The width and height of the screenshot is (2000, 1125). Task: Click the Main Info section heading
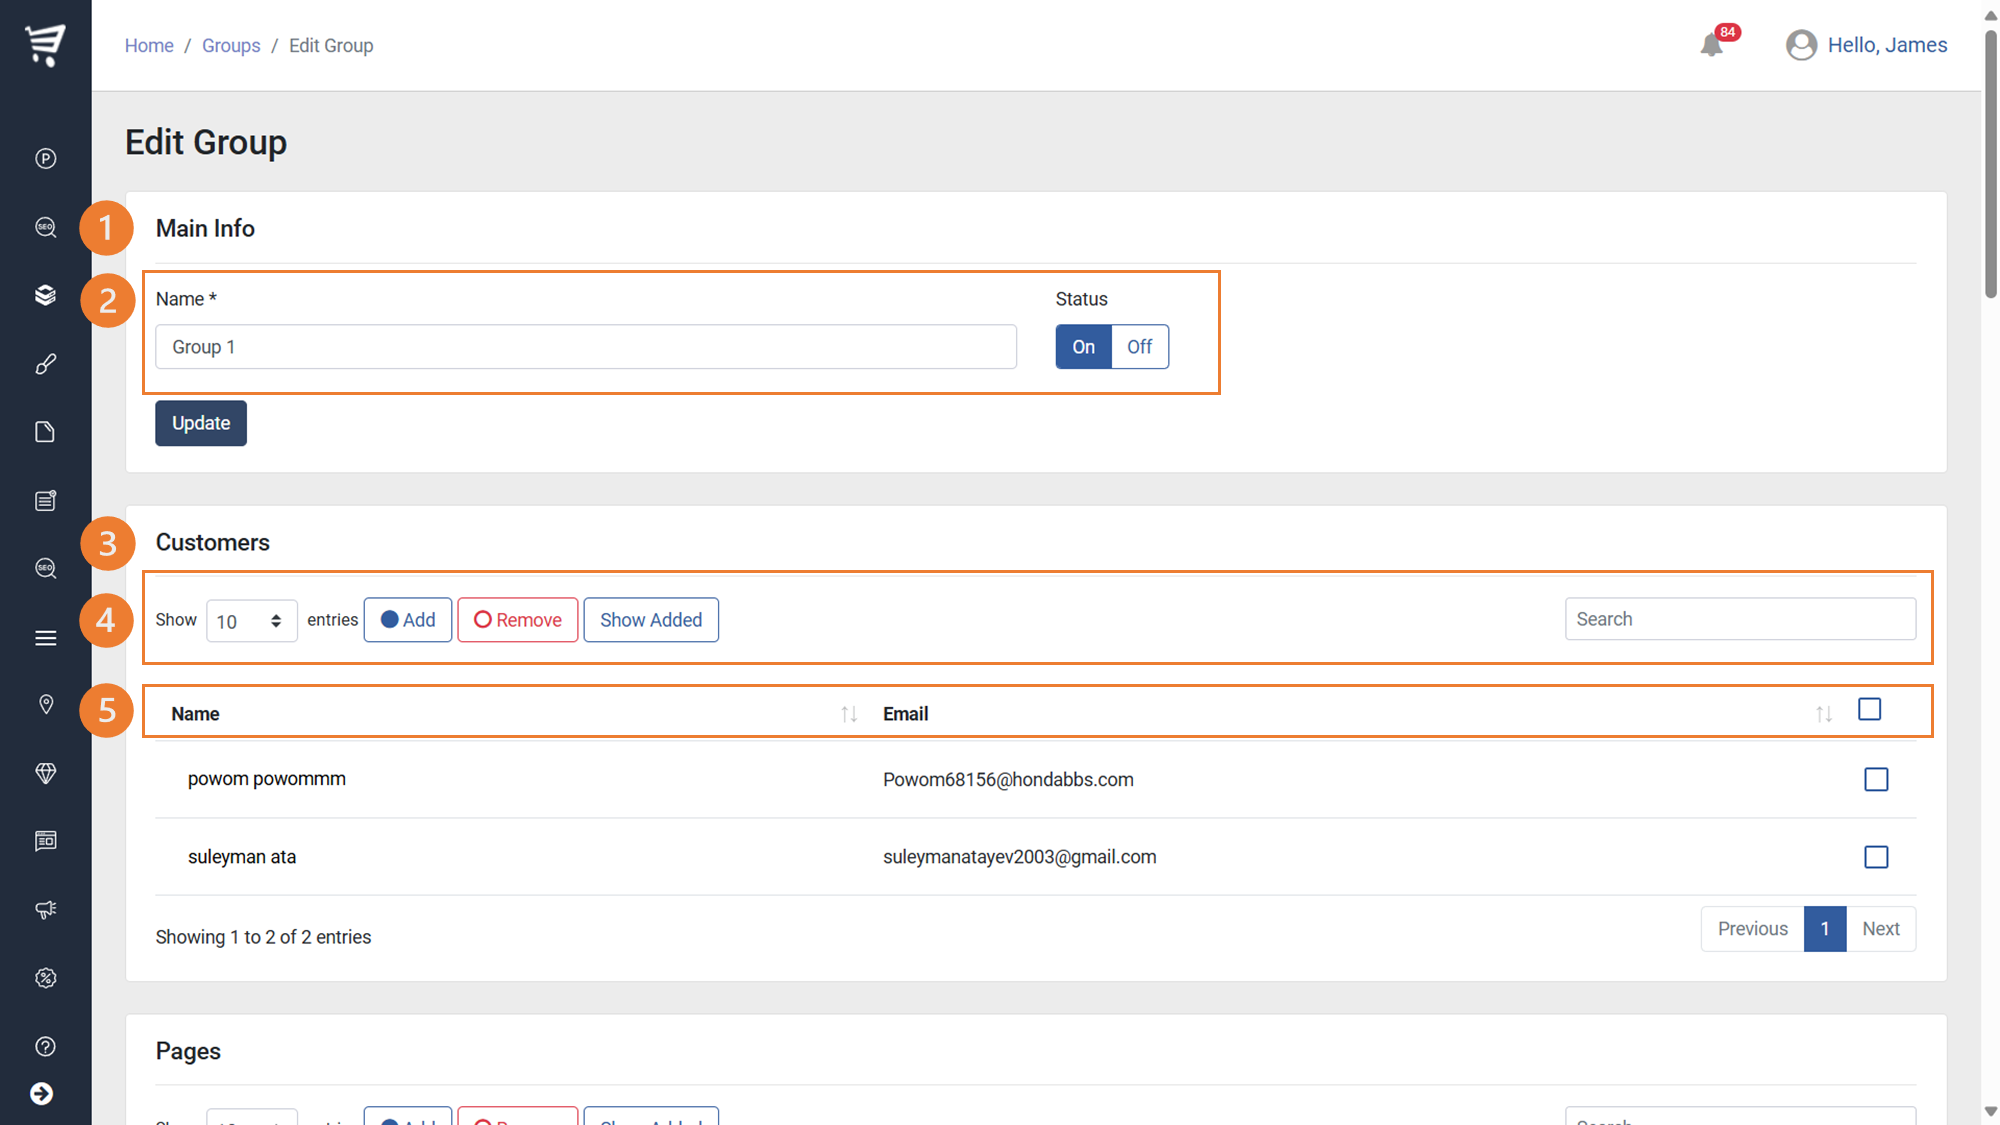[x=205, y=228]
